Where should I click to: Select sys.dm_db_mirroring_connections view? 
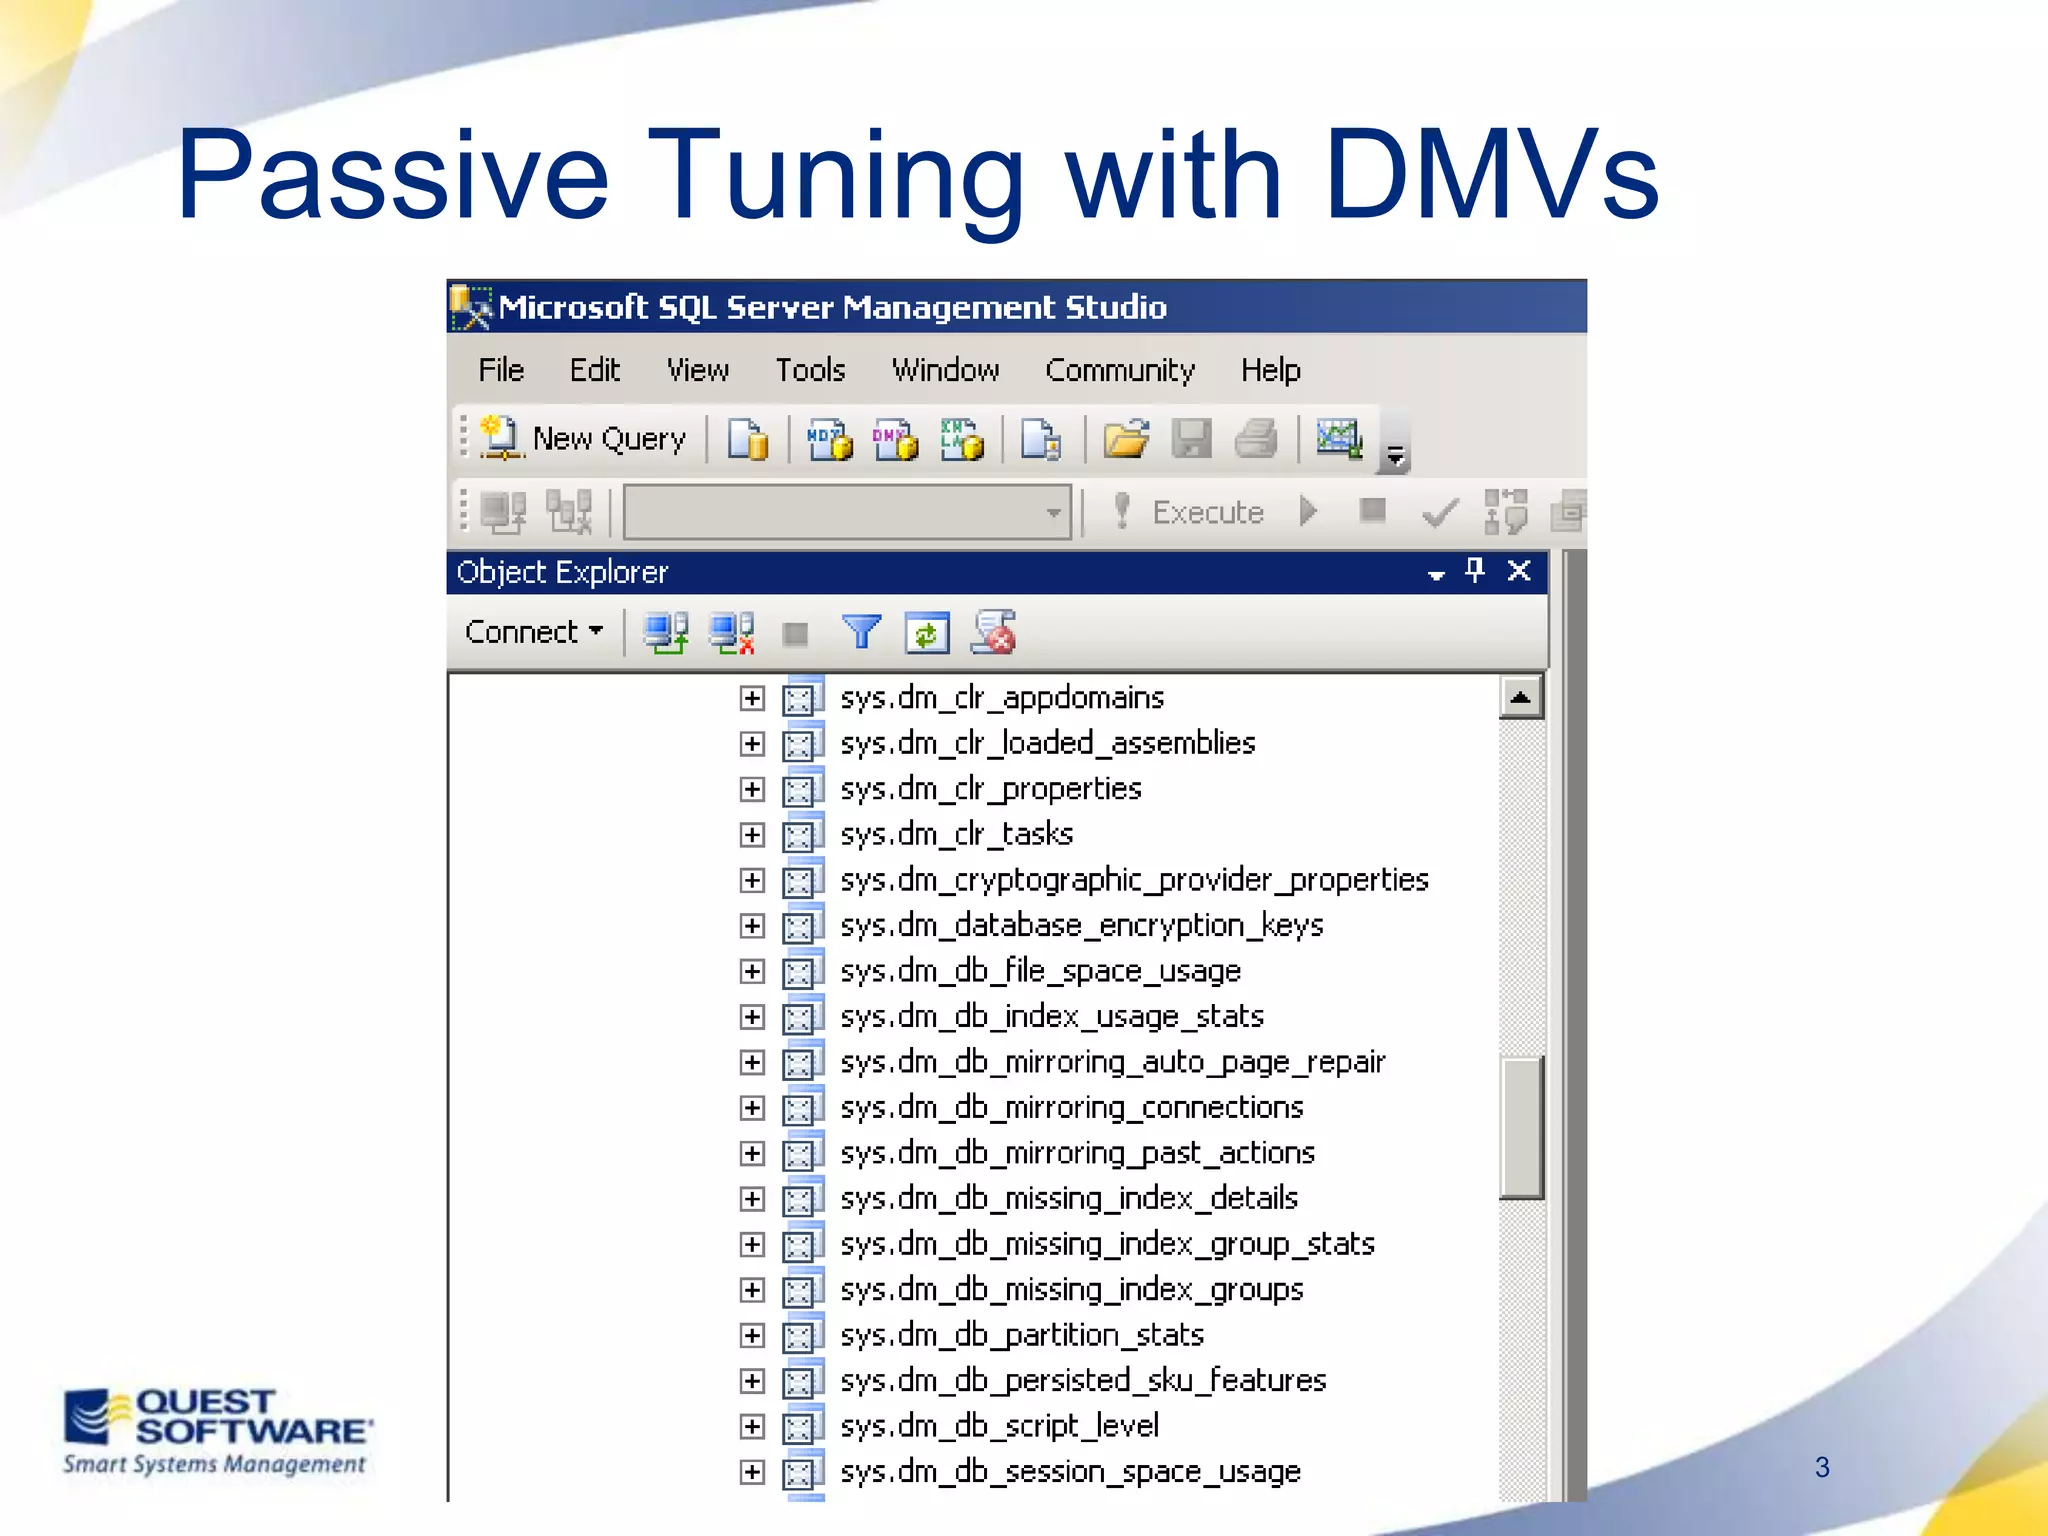[1072, 1108]
